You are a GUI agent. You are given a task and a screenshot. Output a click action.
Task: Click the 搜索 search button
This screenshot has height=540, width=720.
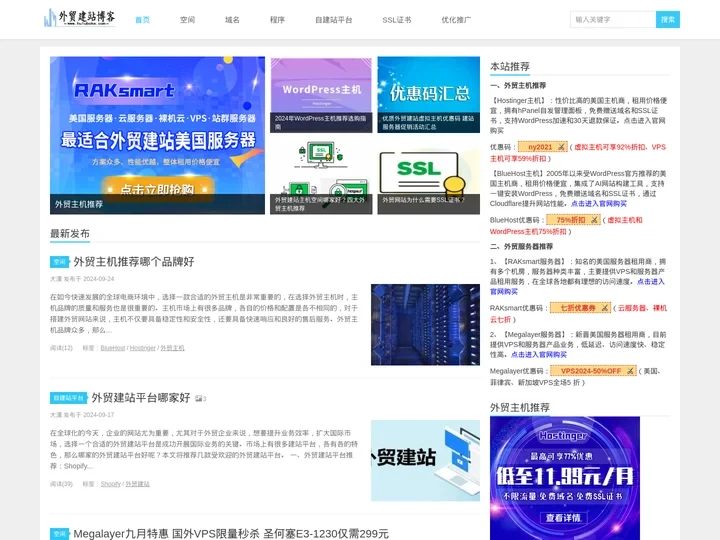(668, 19)
